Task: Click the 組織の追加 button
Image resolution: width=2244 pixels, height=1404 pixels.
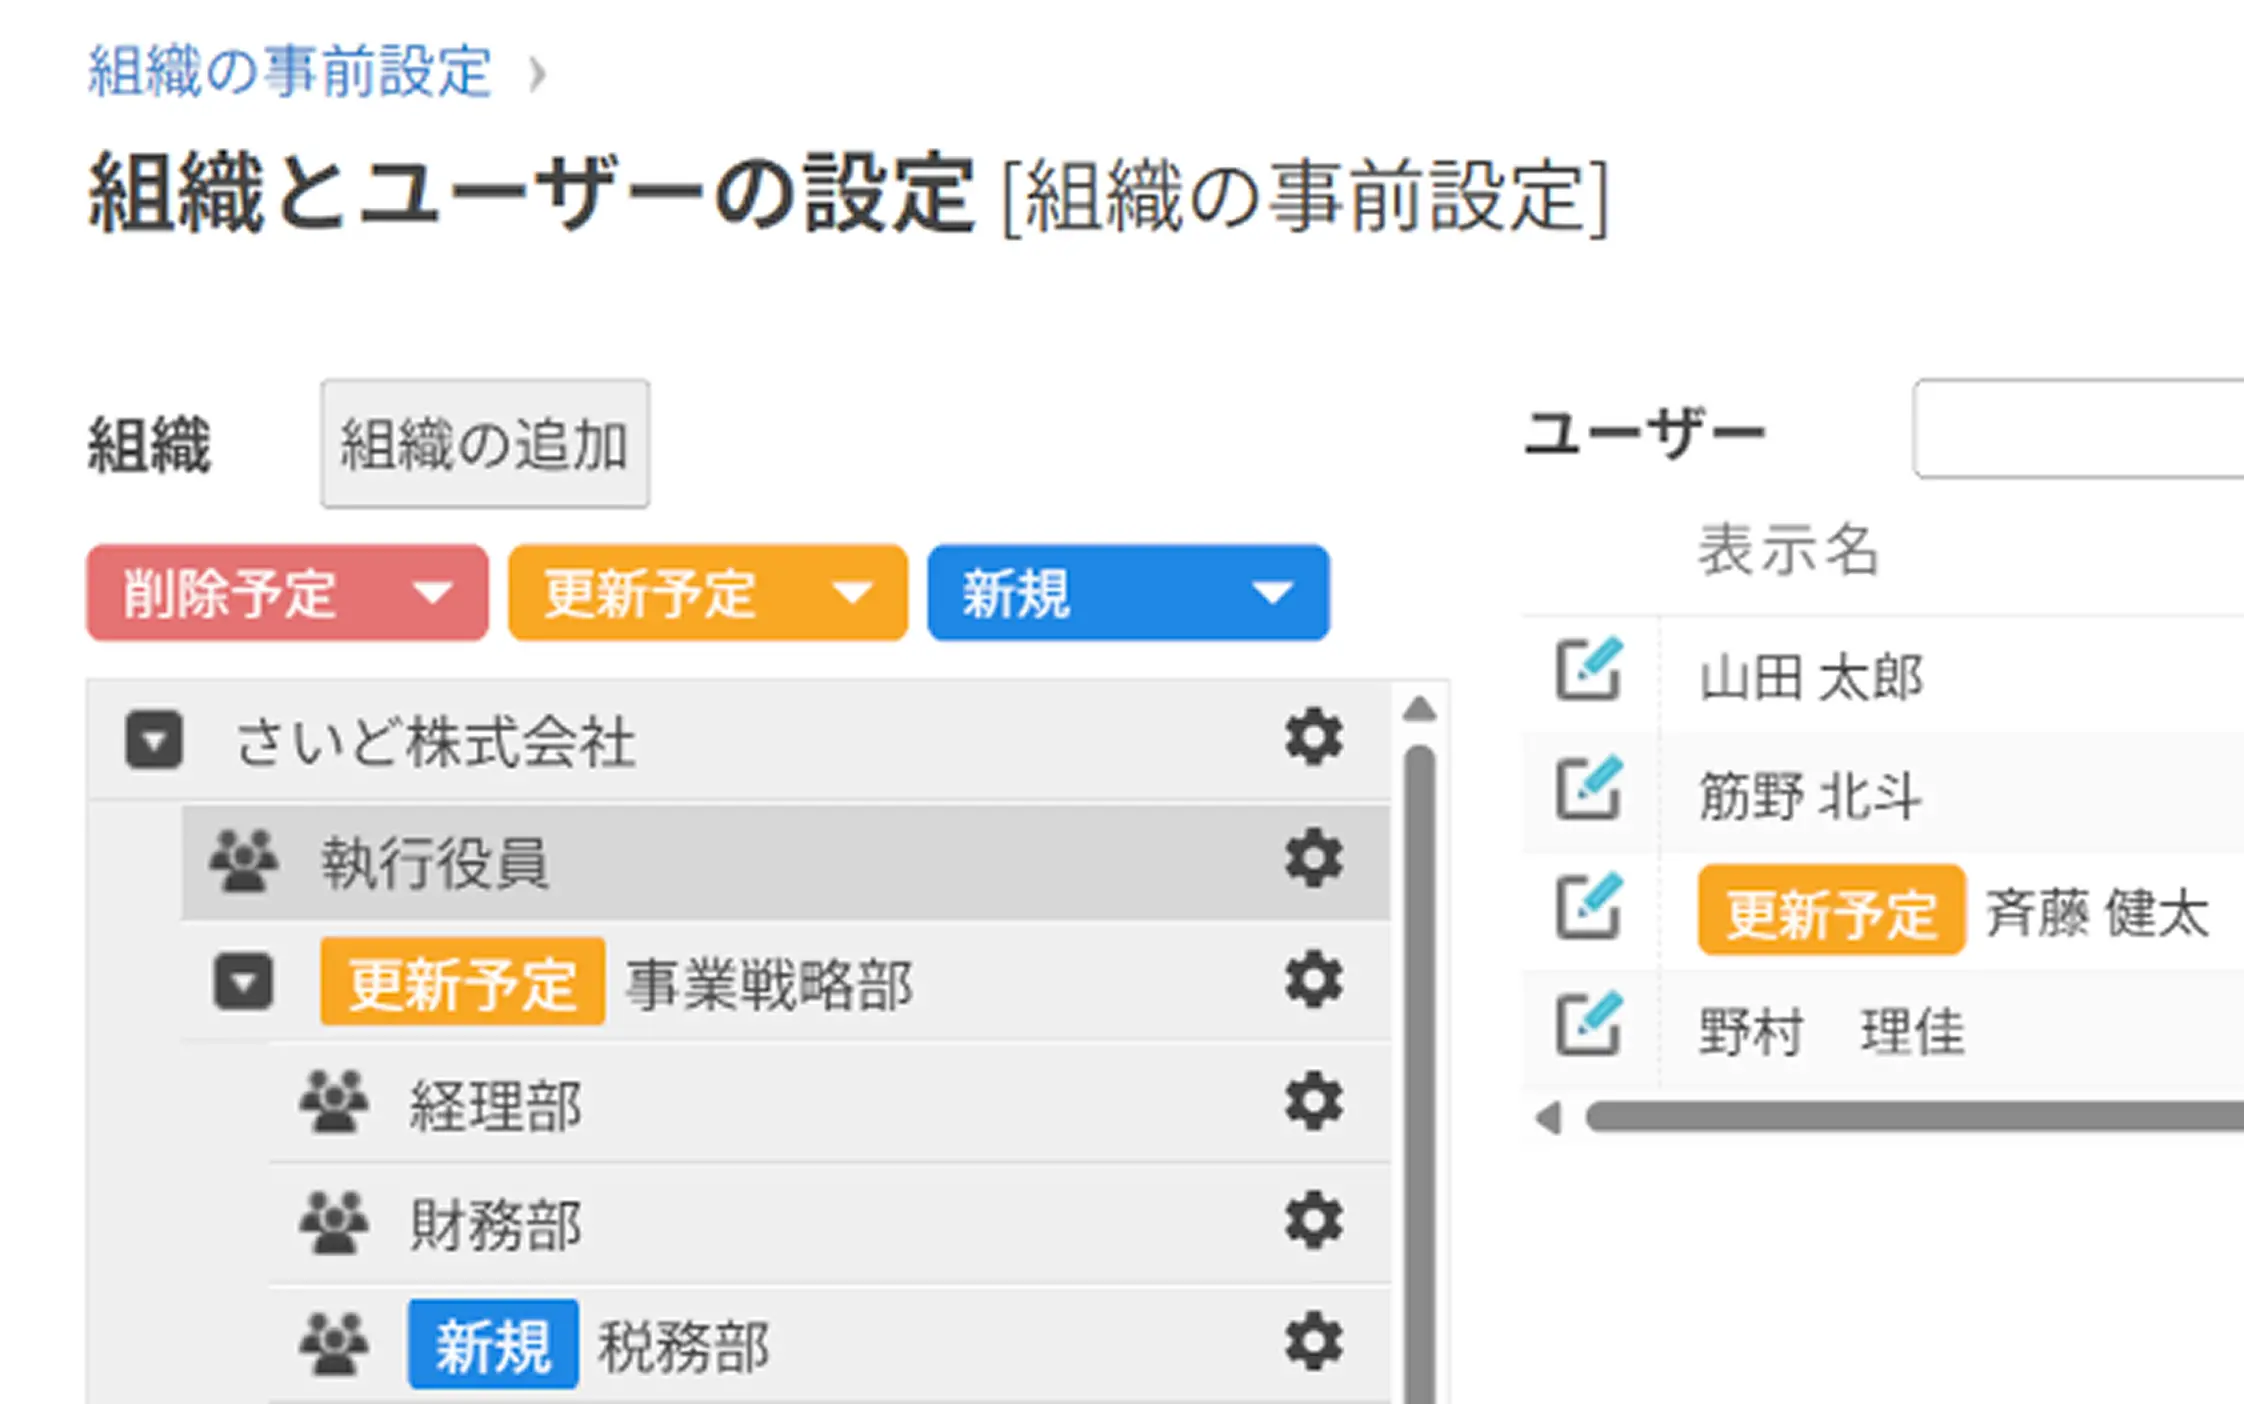Action: click(485, 444)
